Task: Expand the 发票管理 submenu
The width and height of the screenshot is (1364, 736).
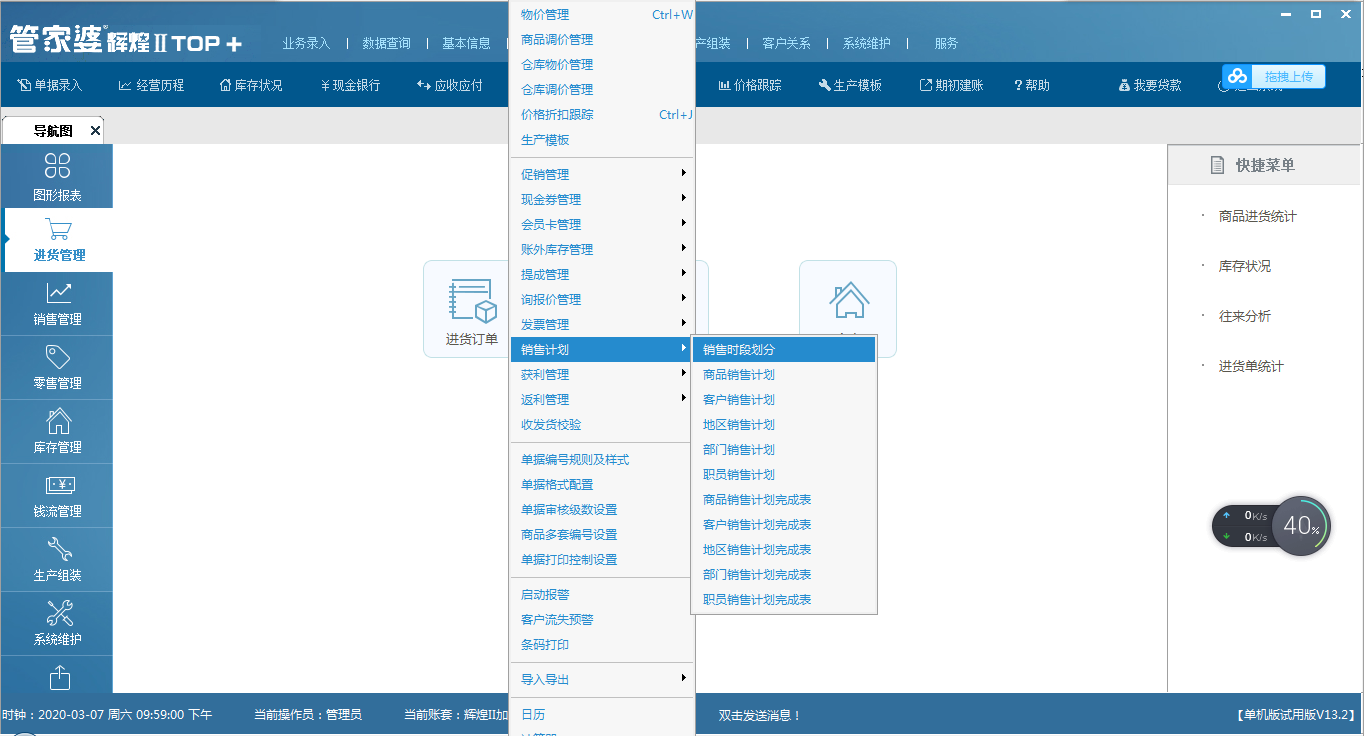Action: pos(602,324)
